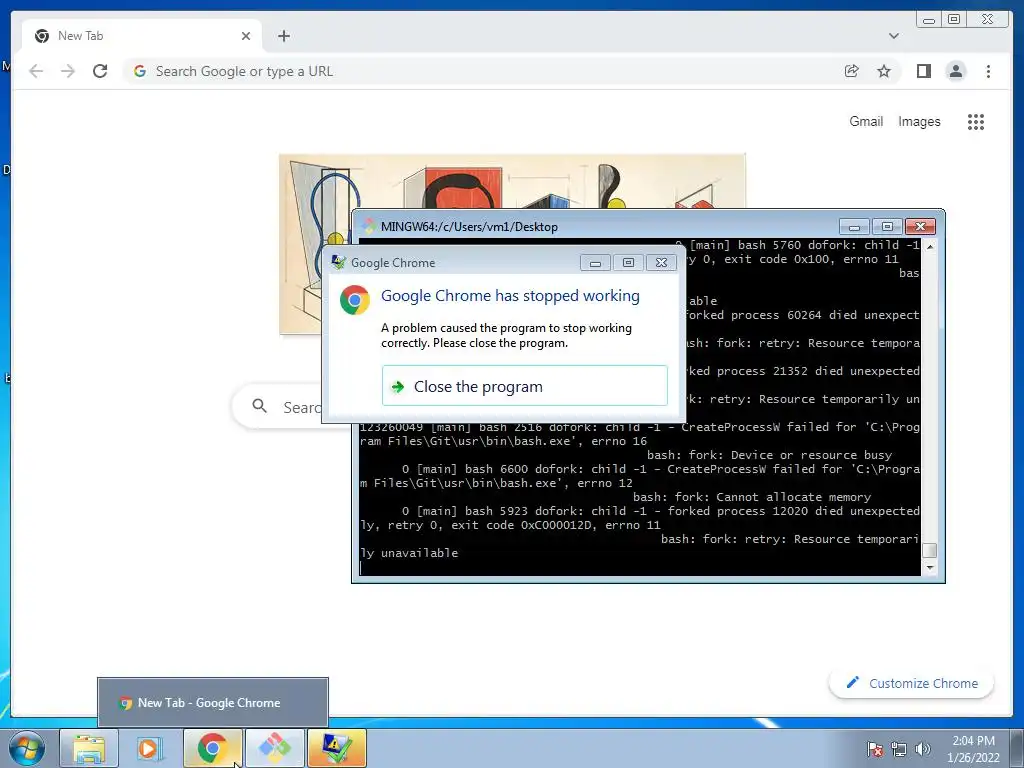Minimize the MINGW64 terminal window
The height and width of the screenshot is (768, 1024).
click(x=854, y=227)
